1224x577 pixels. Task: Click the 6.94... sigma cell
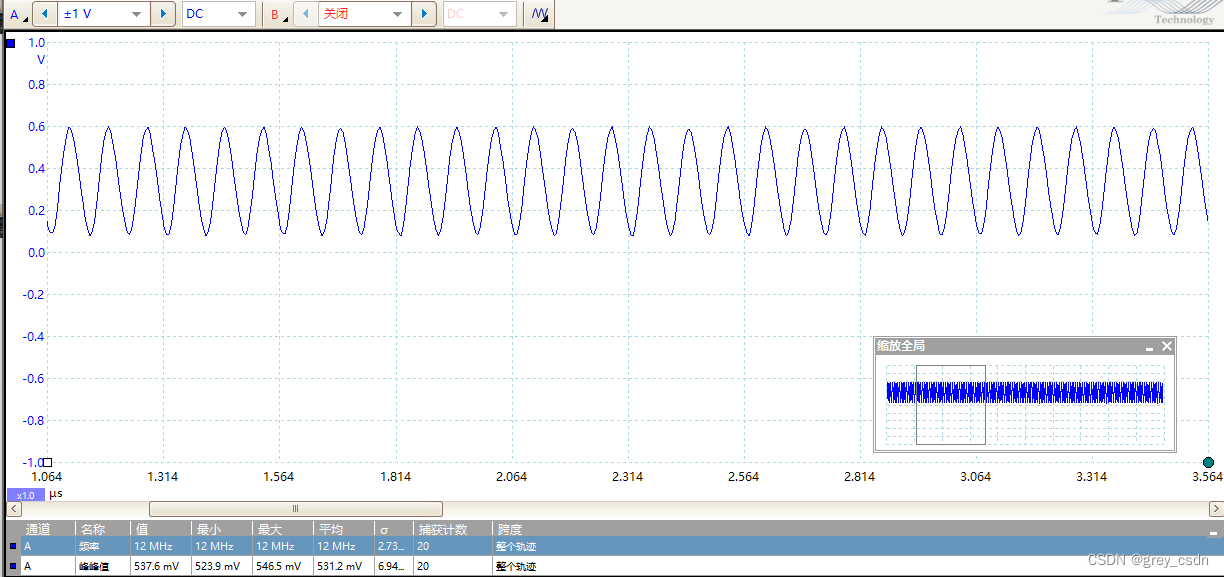click(394, 566)
